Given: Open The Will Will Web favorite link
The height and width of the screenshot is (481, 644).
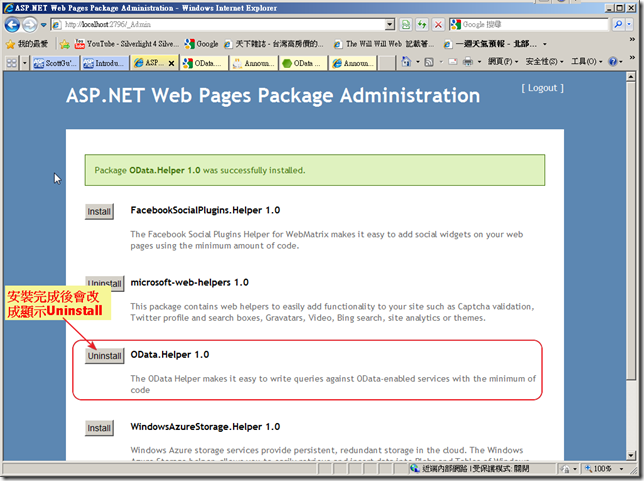Looking at the screenshot, I should coord(383,44).
